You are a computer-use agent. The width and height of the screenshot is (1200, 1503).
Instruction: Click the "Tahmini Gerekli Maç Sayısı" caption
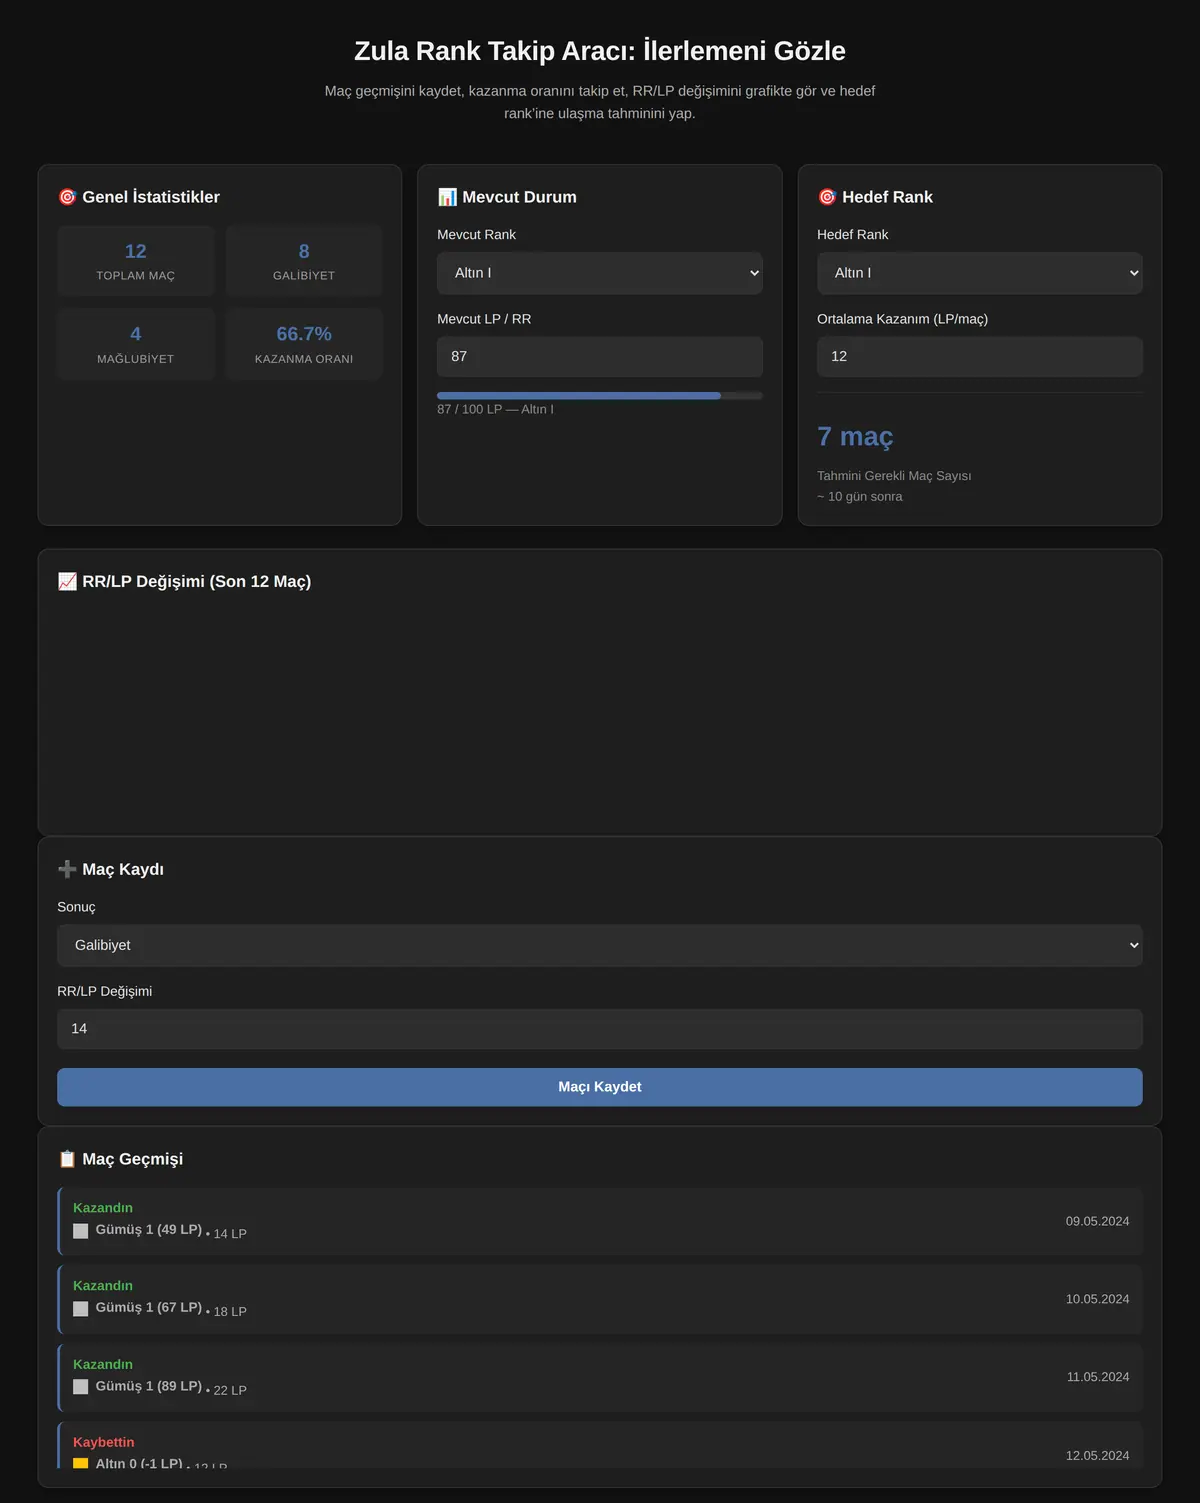coord(894,476)
